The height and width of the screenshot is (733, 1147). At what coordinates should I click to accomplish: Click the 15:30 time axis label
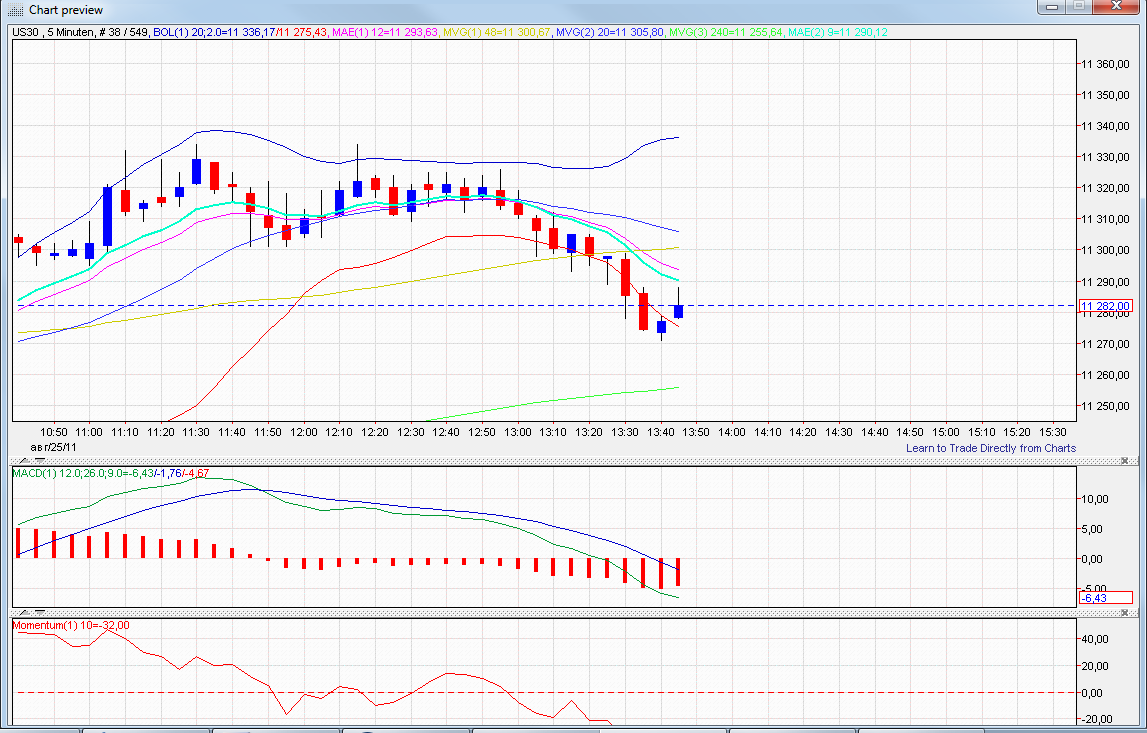(1053, 432)
